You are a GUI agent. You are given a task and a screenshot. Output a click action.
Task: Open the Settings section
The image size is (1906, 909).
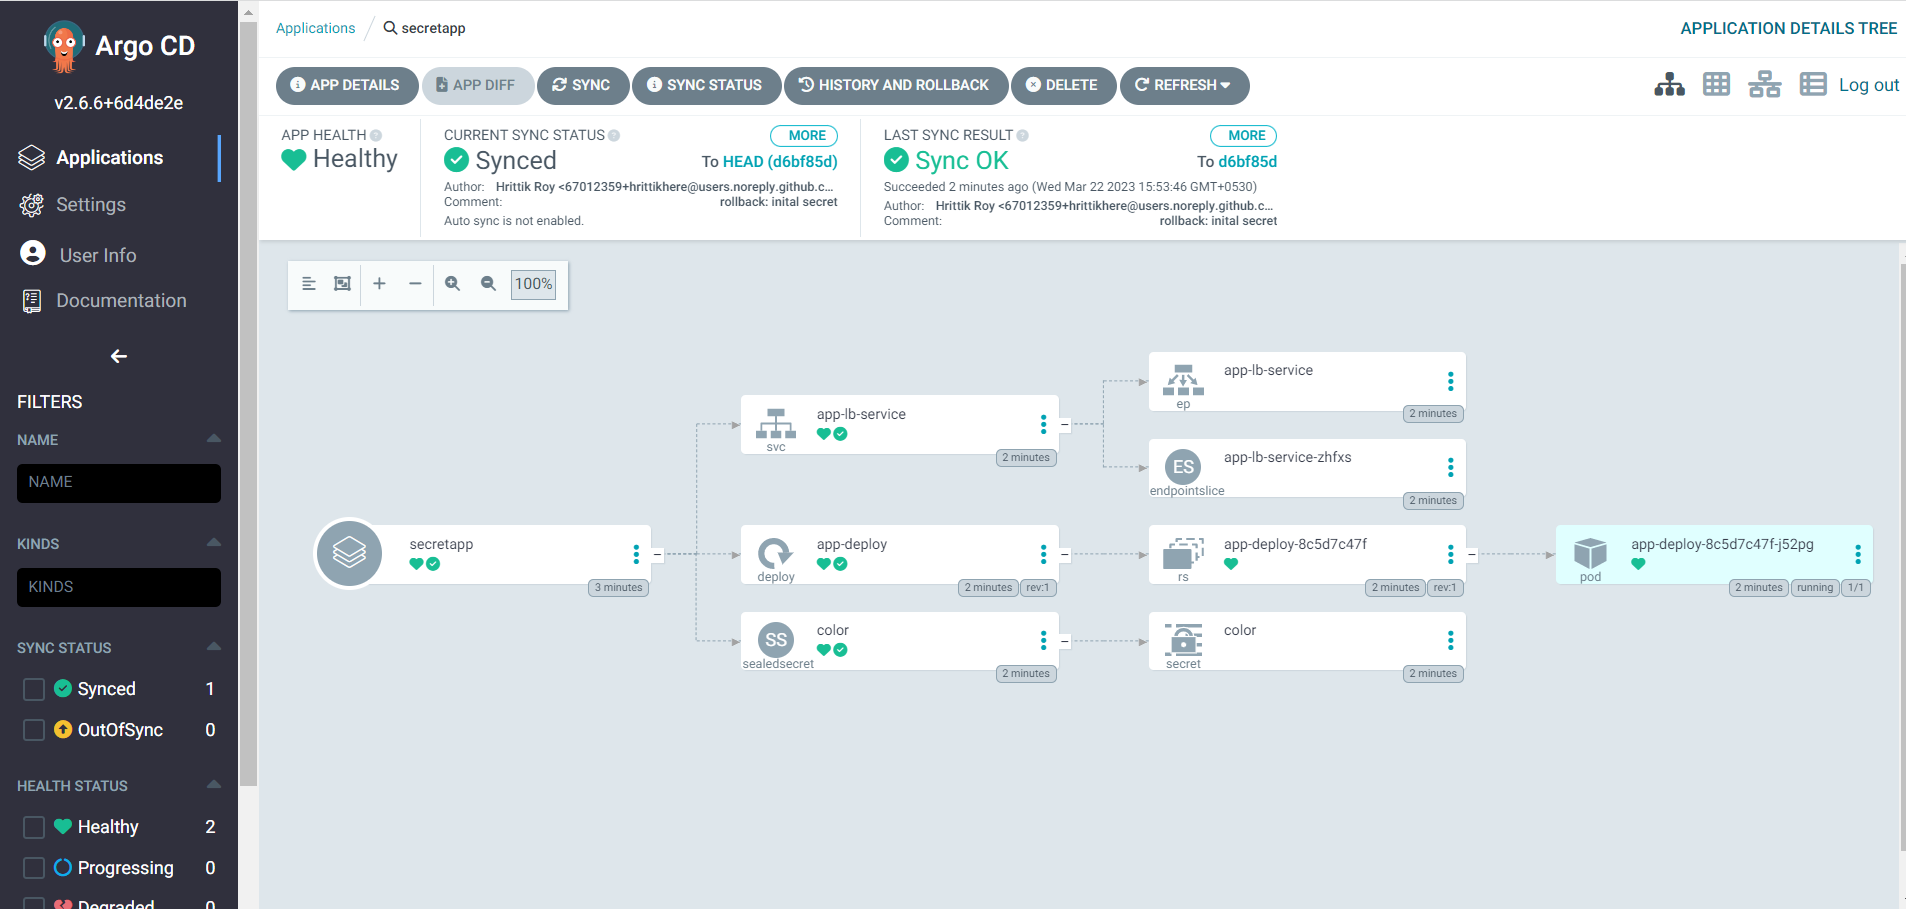click(90, 204)
